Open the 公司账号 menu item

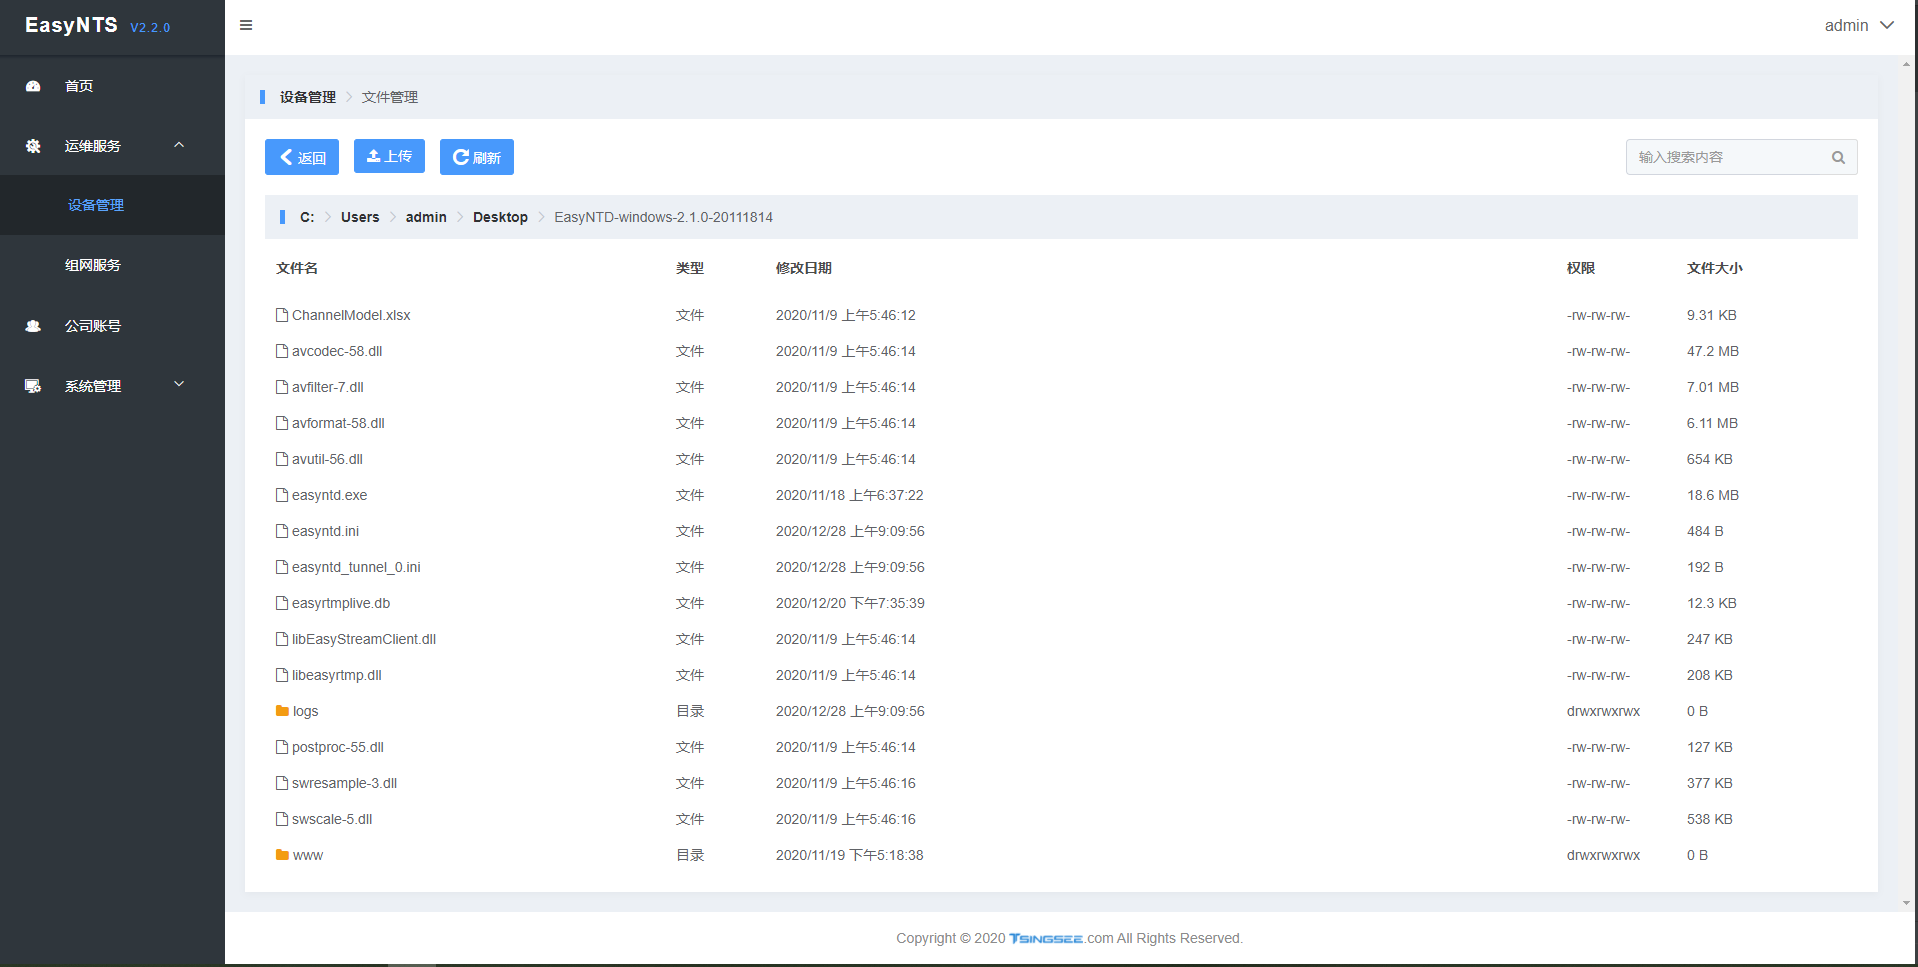(112, 326)
